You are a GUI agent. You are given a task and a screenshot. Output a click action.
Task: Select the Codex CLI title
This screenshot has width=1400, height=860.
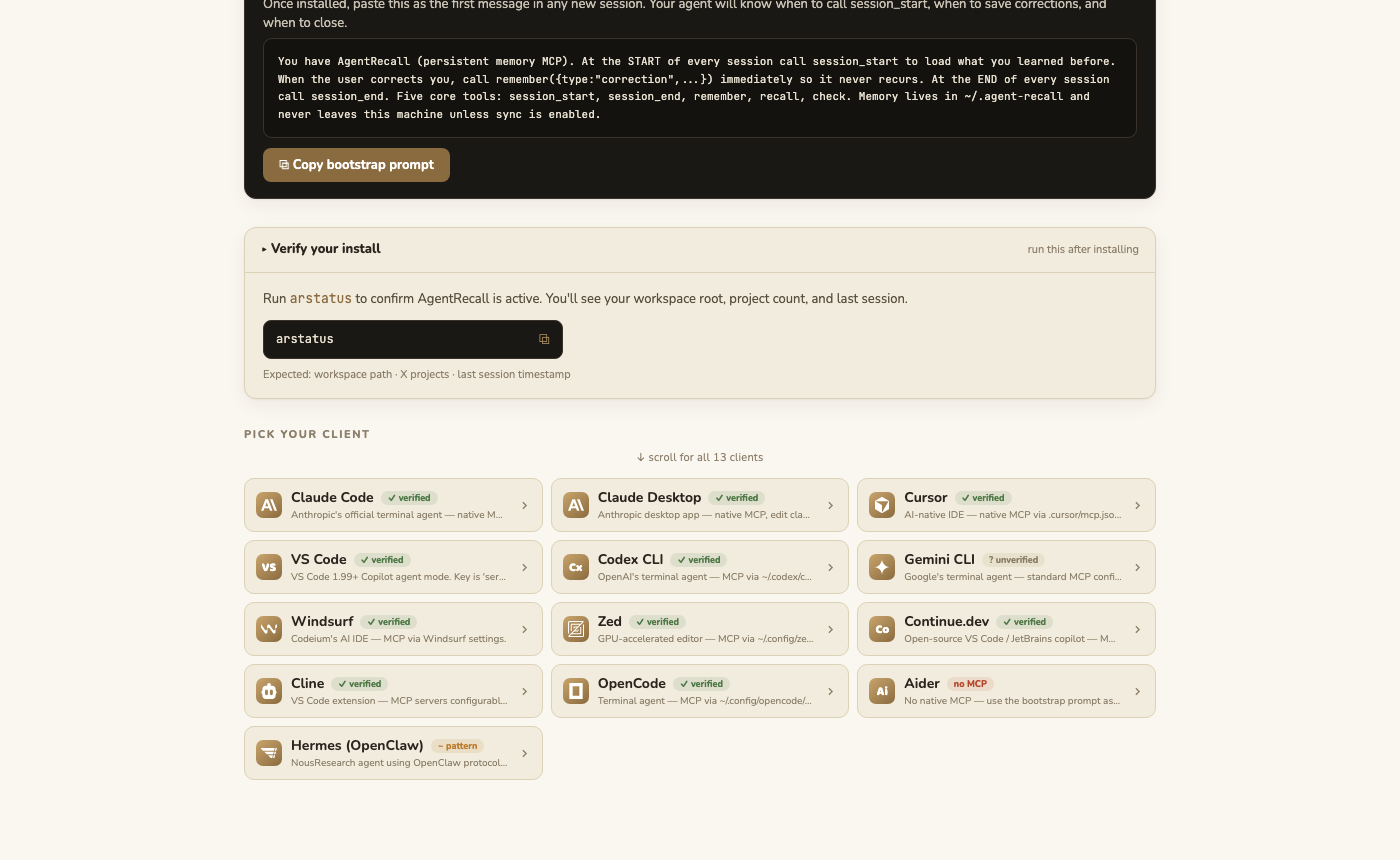(630, 559)
